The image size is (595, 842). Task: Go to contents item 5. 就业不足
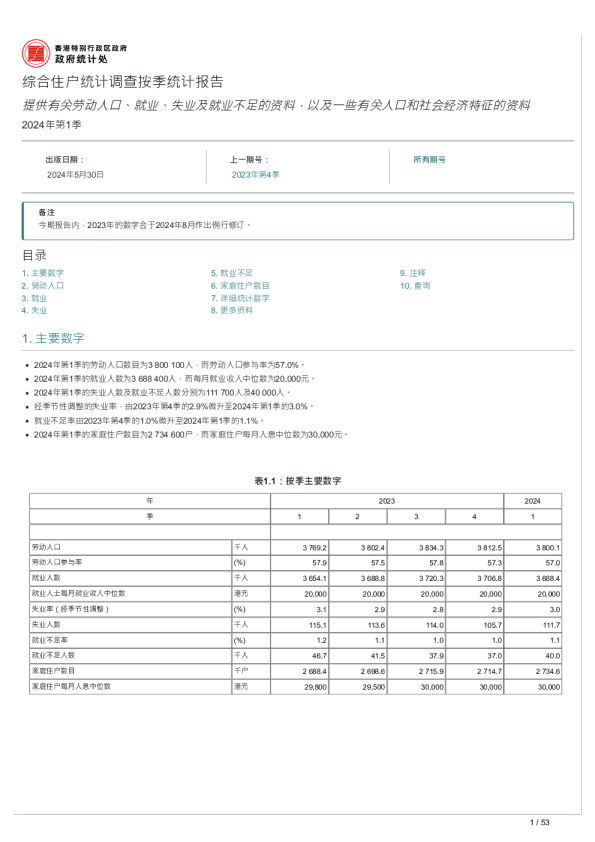pyautogui.click(x=231, y=273)
